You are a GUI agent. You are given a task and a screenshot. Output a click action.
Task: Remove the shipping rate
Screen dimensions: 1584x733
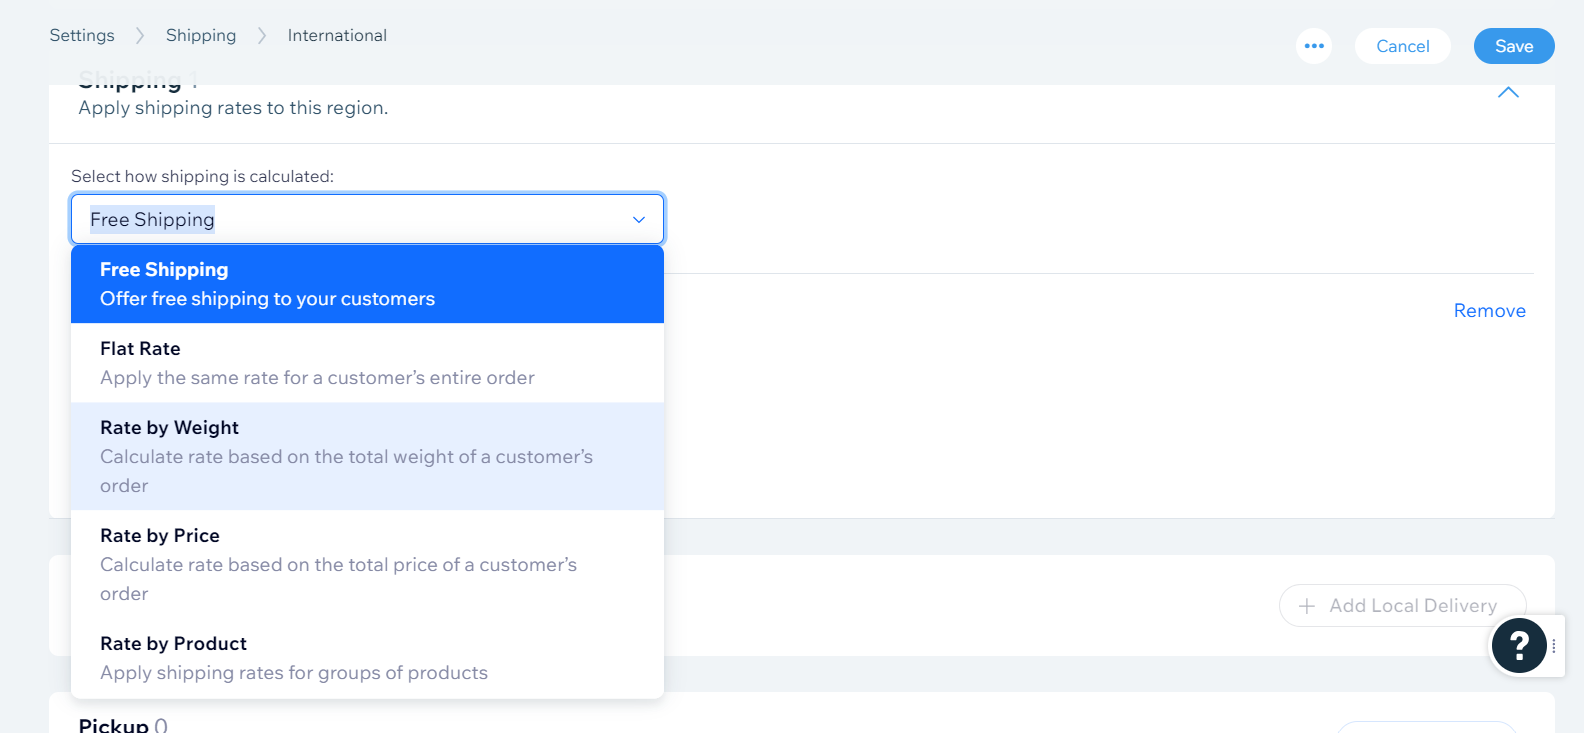(x=1489, y=310)
